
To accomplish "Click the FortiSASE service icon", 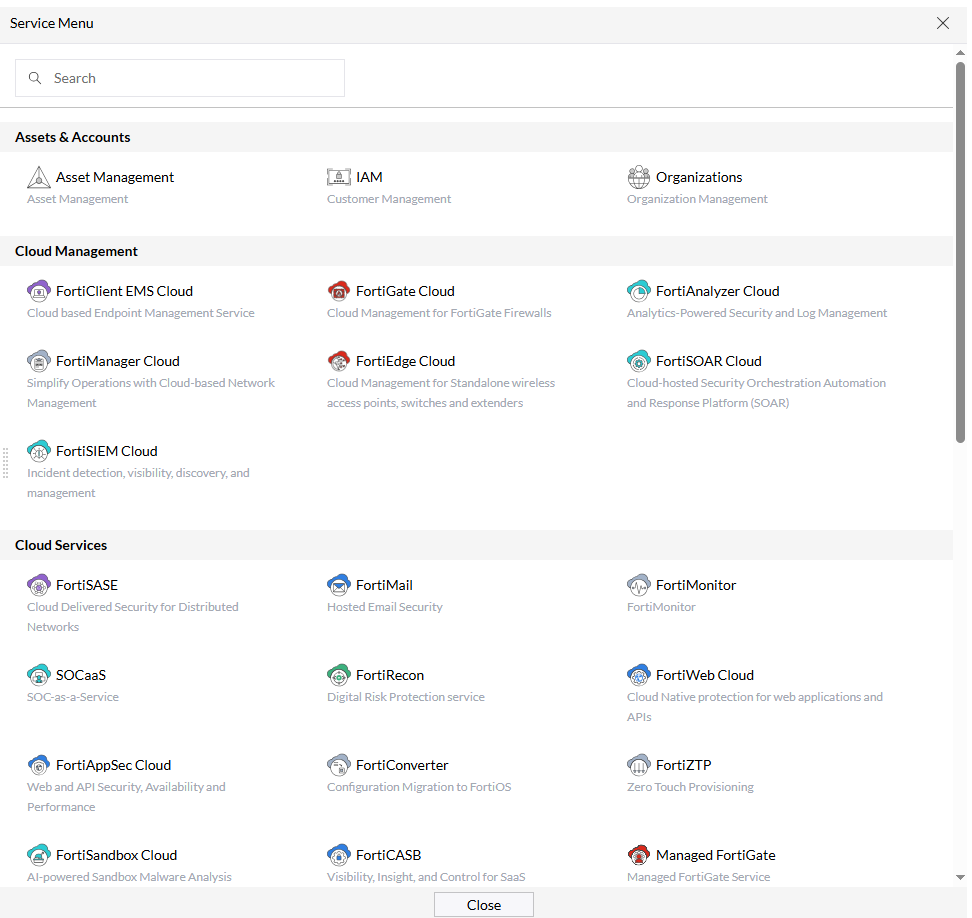I will [x=38, y=584].
